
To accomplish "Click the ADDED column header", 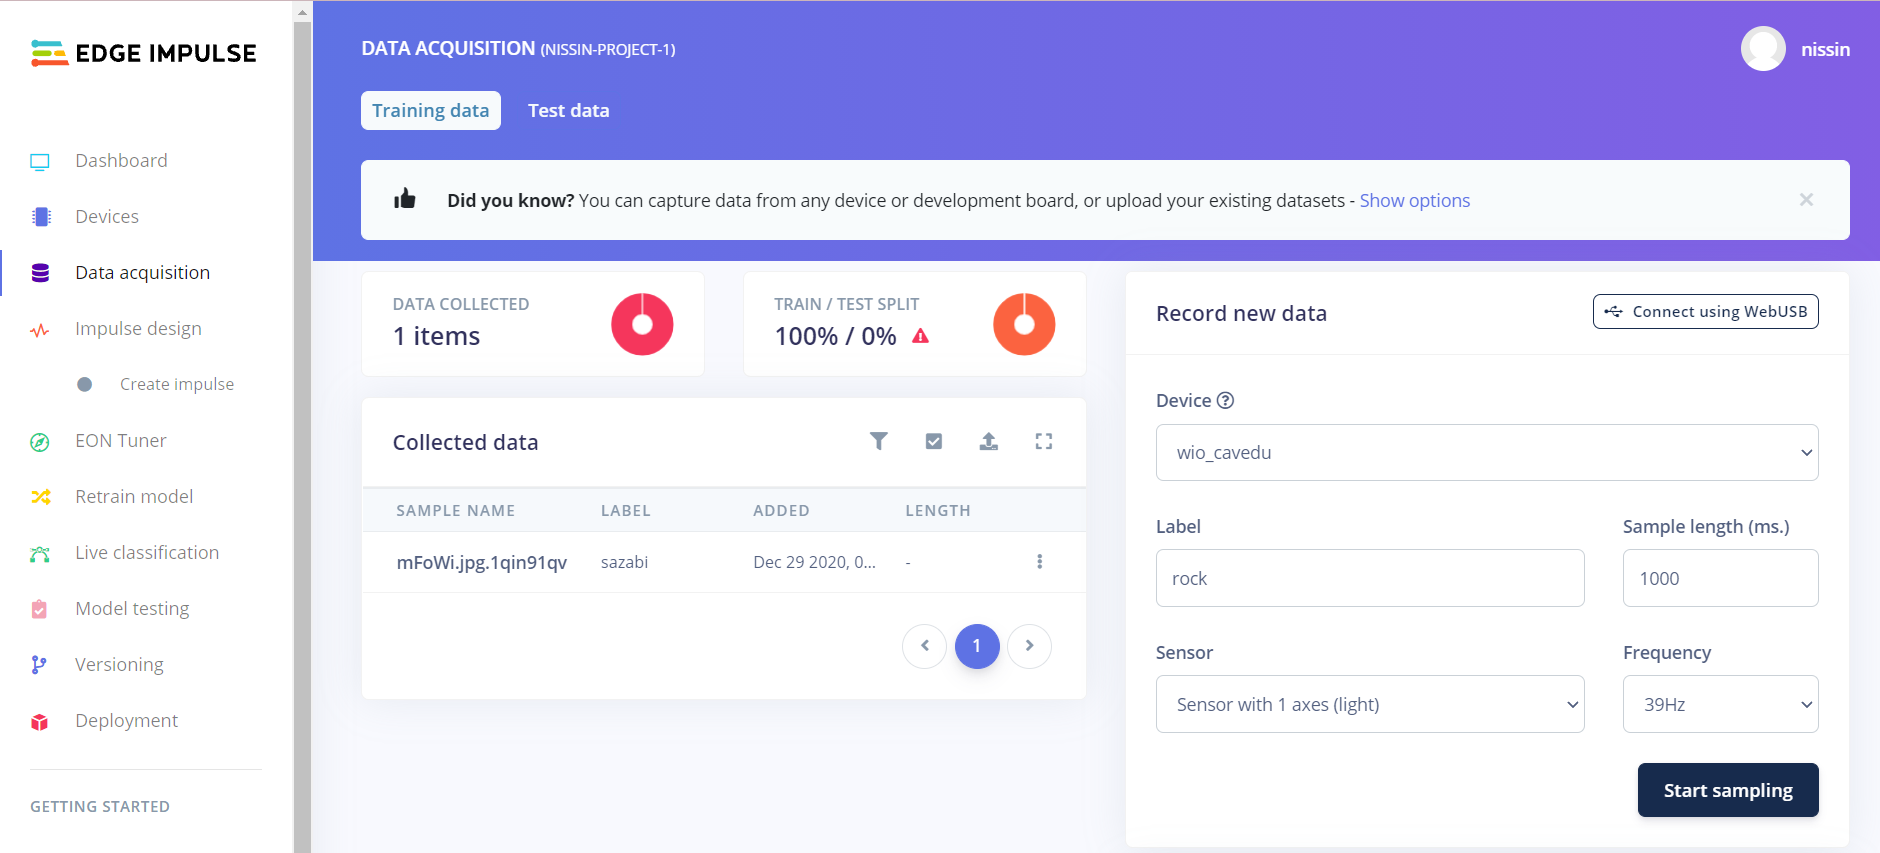I will pyautogui.click(x=781, y=511).
